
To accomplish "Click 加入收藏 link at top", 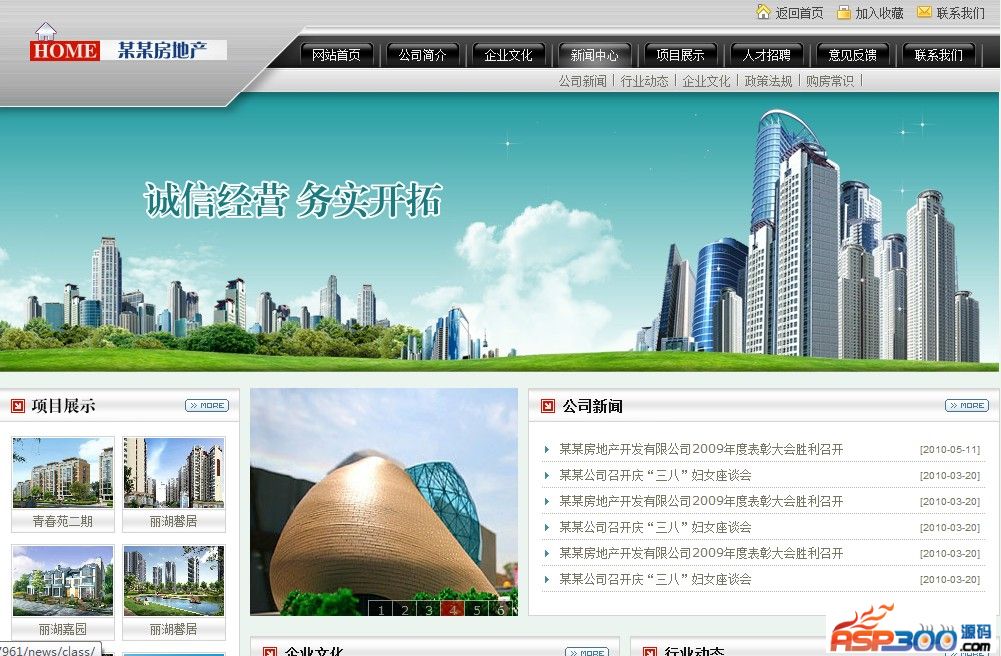I will 880,13.
